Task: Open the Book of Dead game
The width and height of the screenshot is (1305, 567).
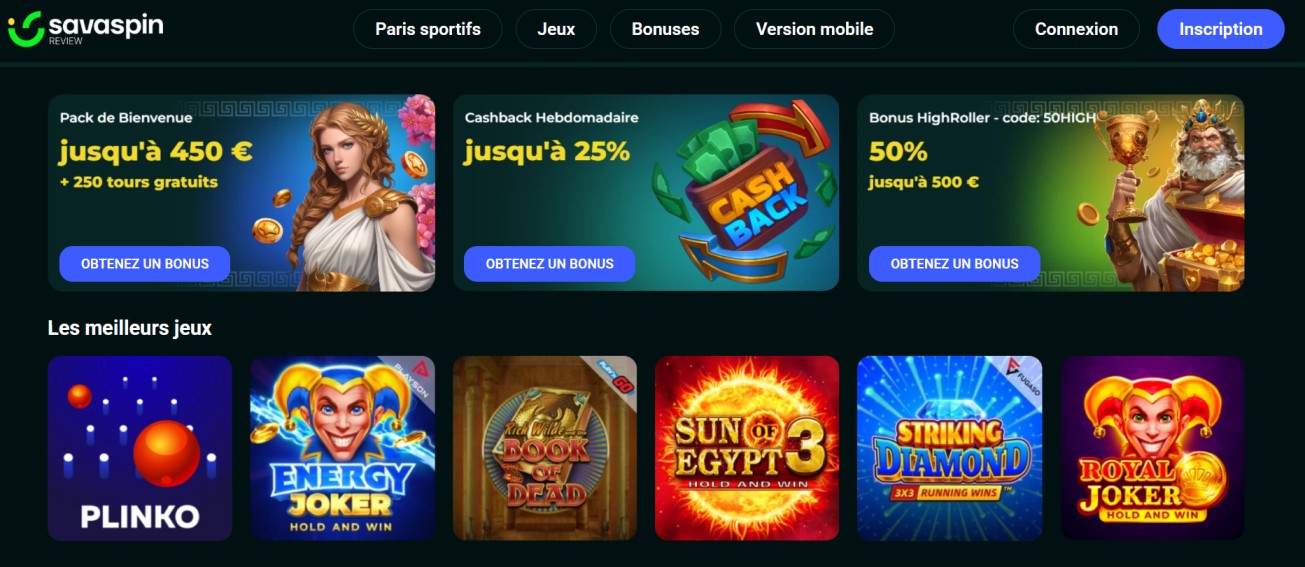Action: point(545,448)
